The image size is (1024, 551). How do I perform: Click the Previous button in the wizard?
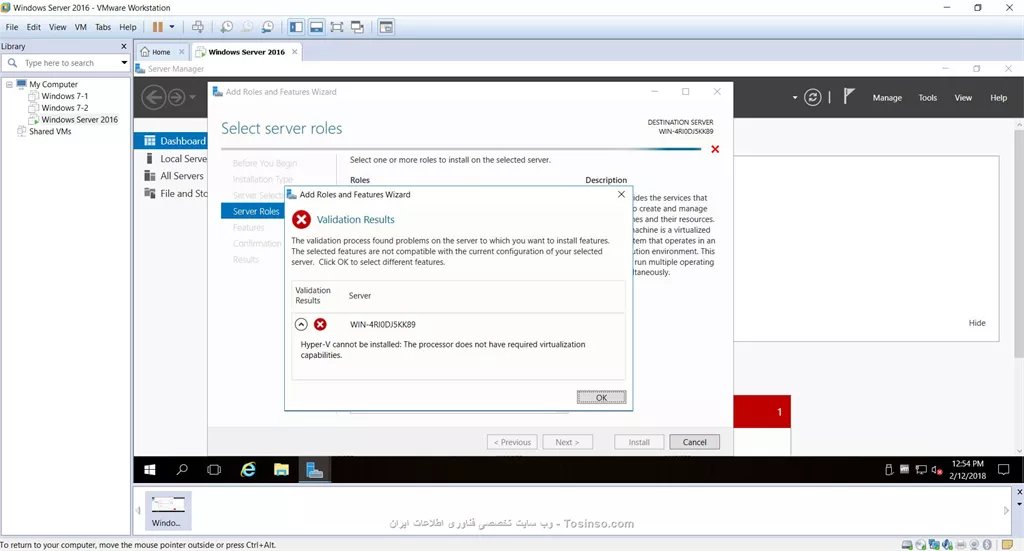point(512,442)
